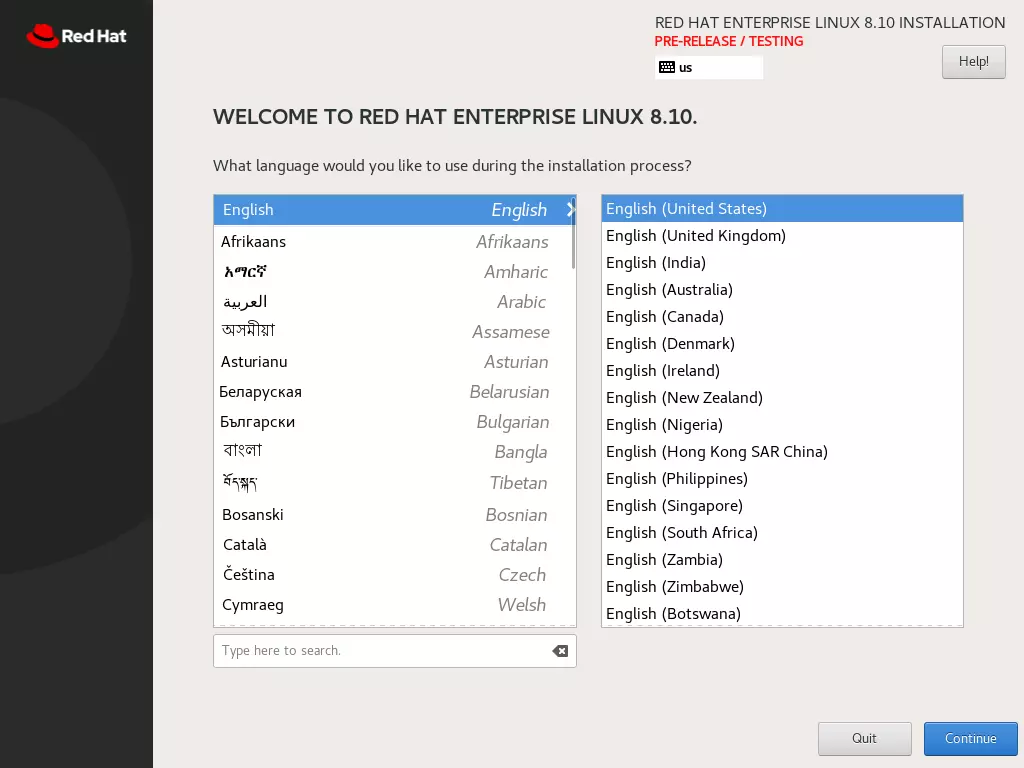Choose Беларуская from the language list
1024x768 pixels.
(261, 391)
